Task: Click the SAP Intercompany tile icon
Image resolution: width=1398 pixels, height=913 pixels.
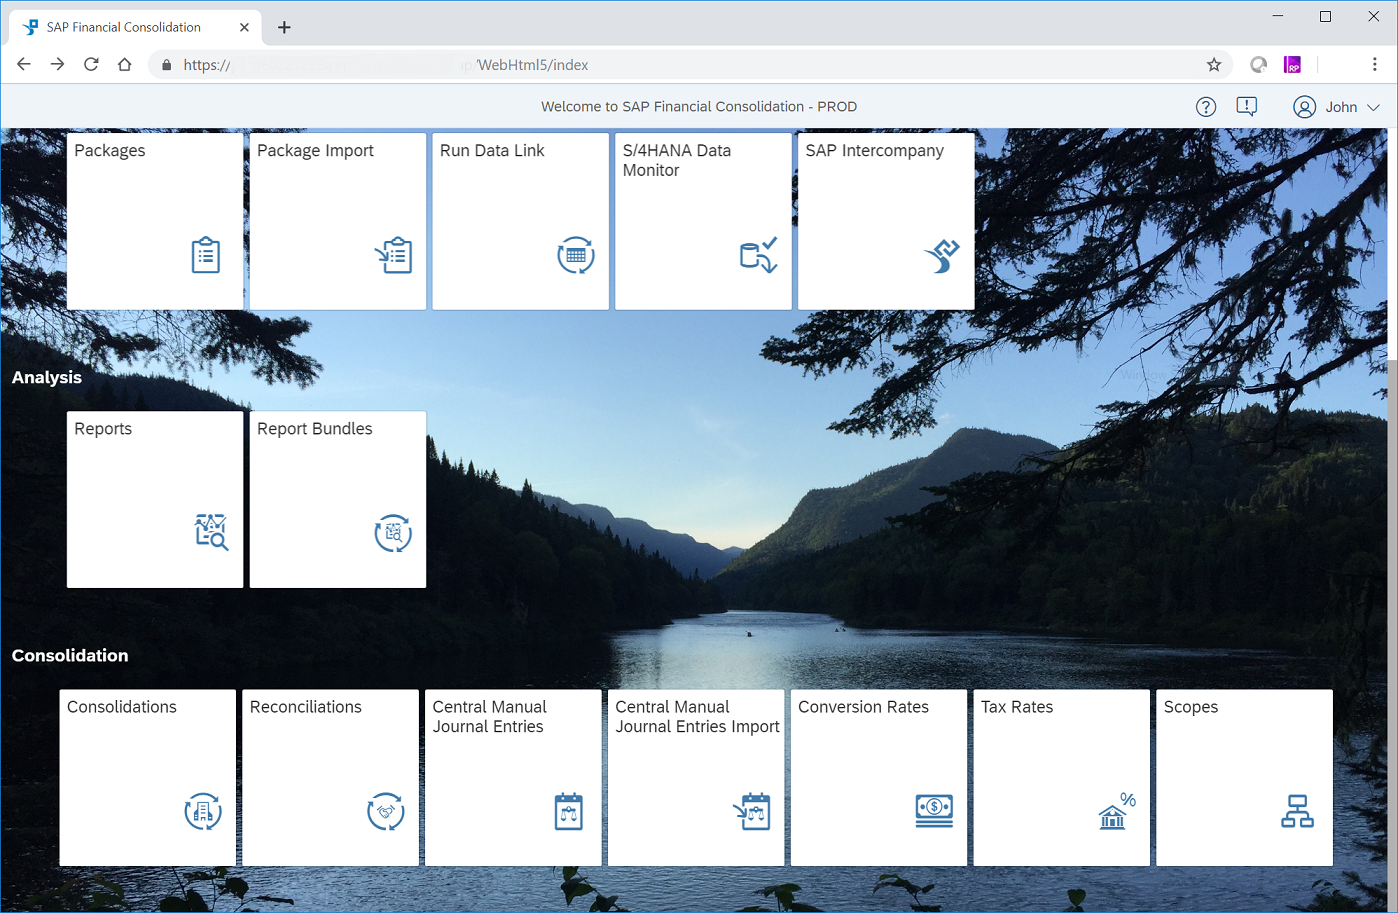Action: point(942,255)
